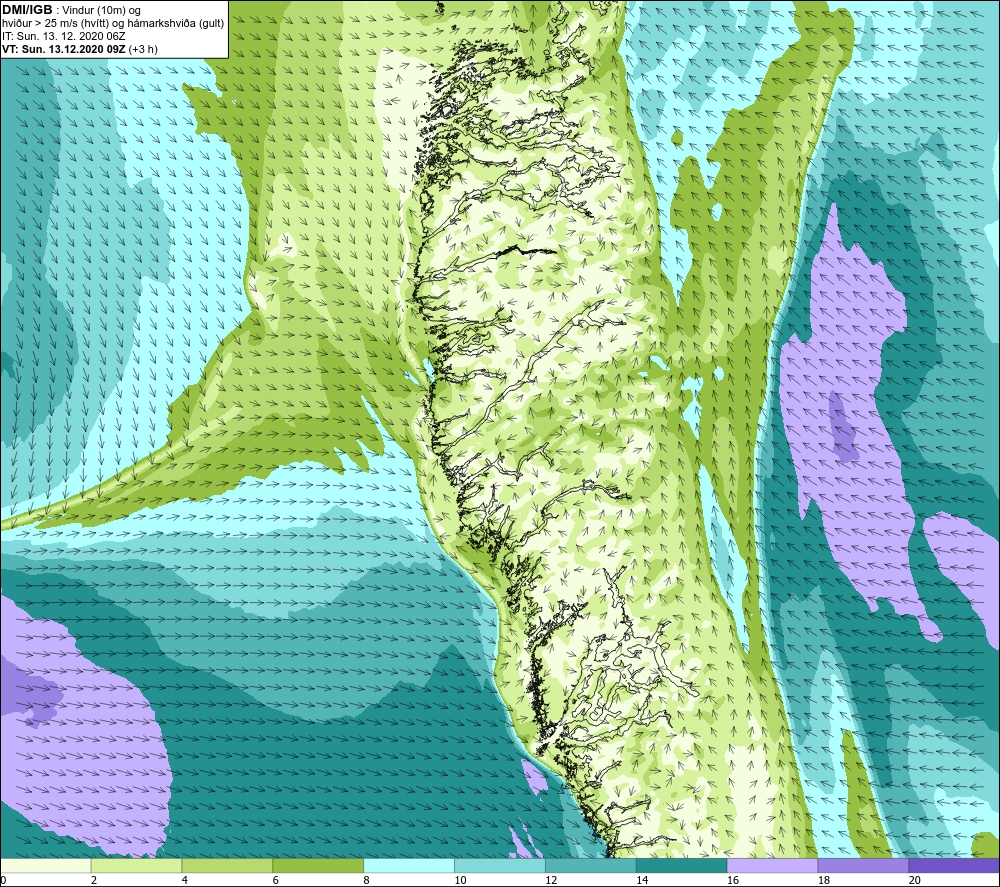The width and height of the screenshot is (1000, 887).
Task: Click the legend scale label "14"
Action: coord(642,880)
